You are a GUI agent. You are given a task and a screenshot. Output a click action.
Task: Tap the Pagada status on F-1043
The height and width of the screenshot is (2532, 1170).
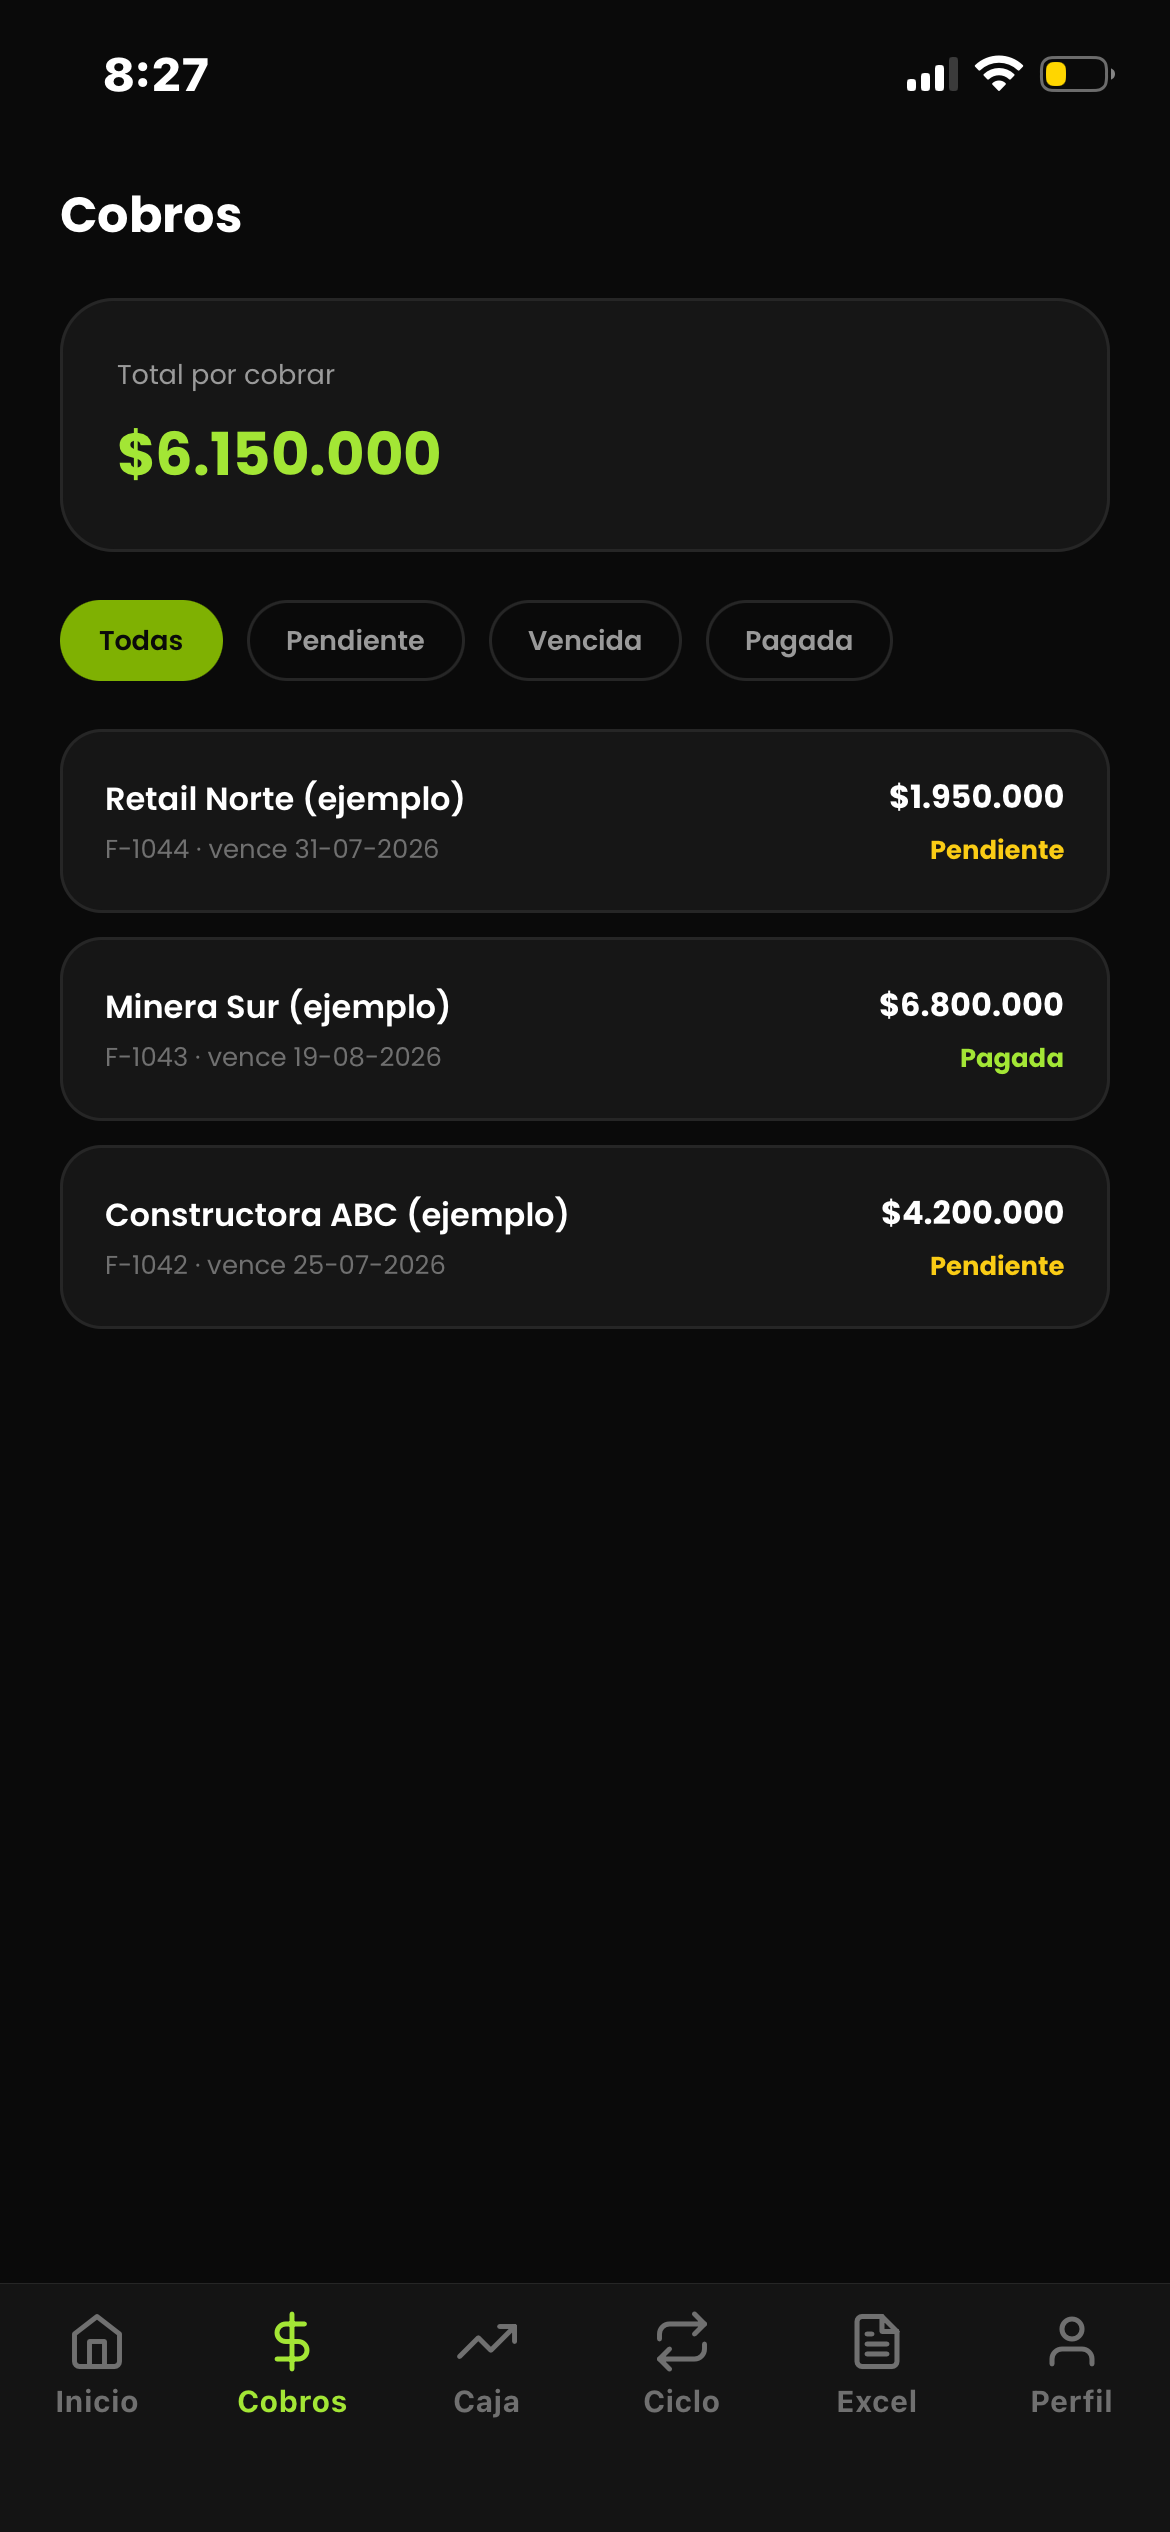pos(1011,1058)
